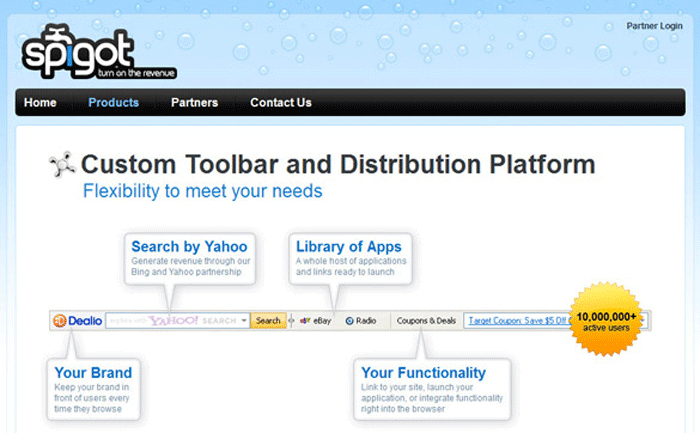Click the propeller icon beside the heading
700x433 pixels.
click(62, 165)
